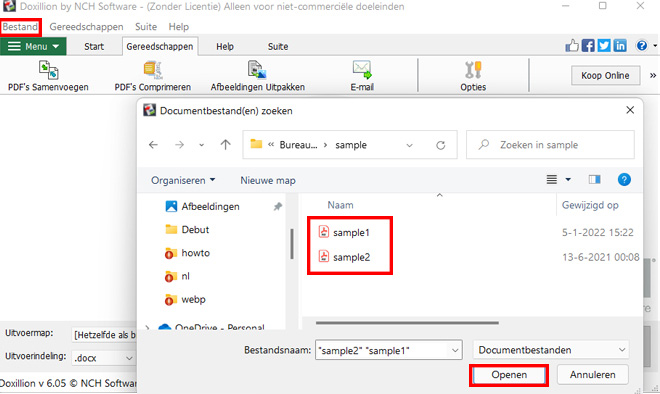
Task: Toggle the preview pane icon
Action: pyautogui.click(x=594, y=180)
